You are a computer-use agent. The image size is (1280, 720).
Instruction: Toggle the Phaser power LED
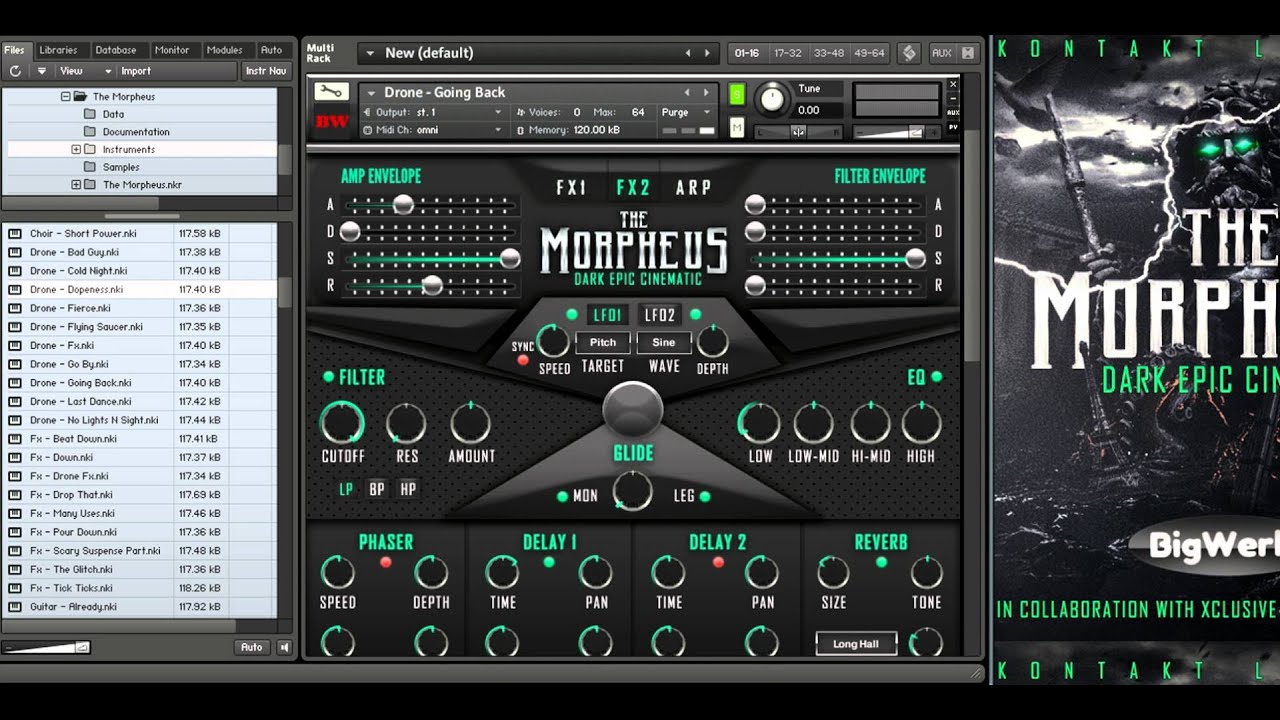(385, 562)
